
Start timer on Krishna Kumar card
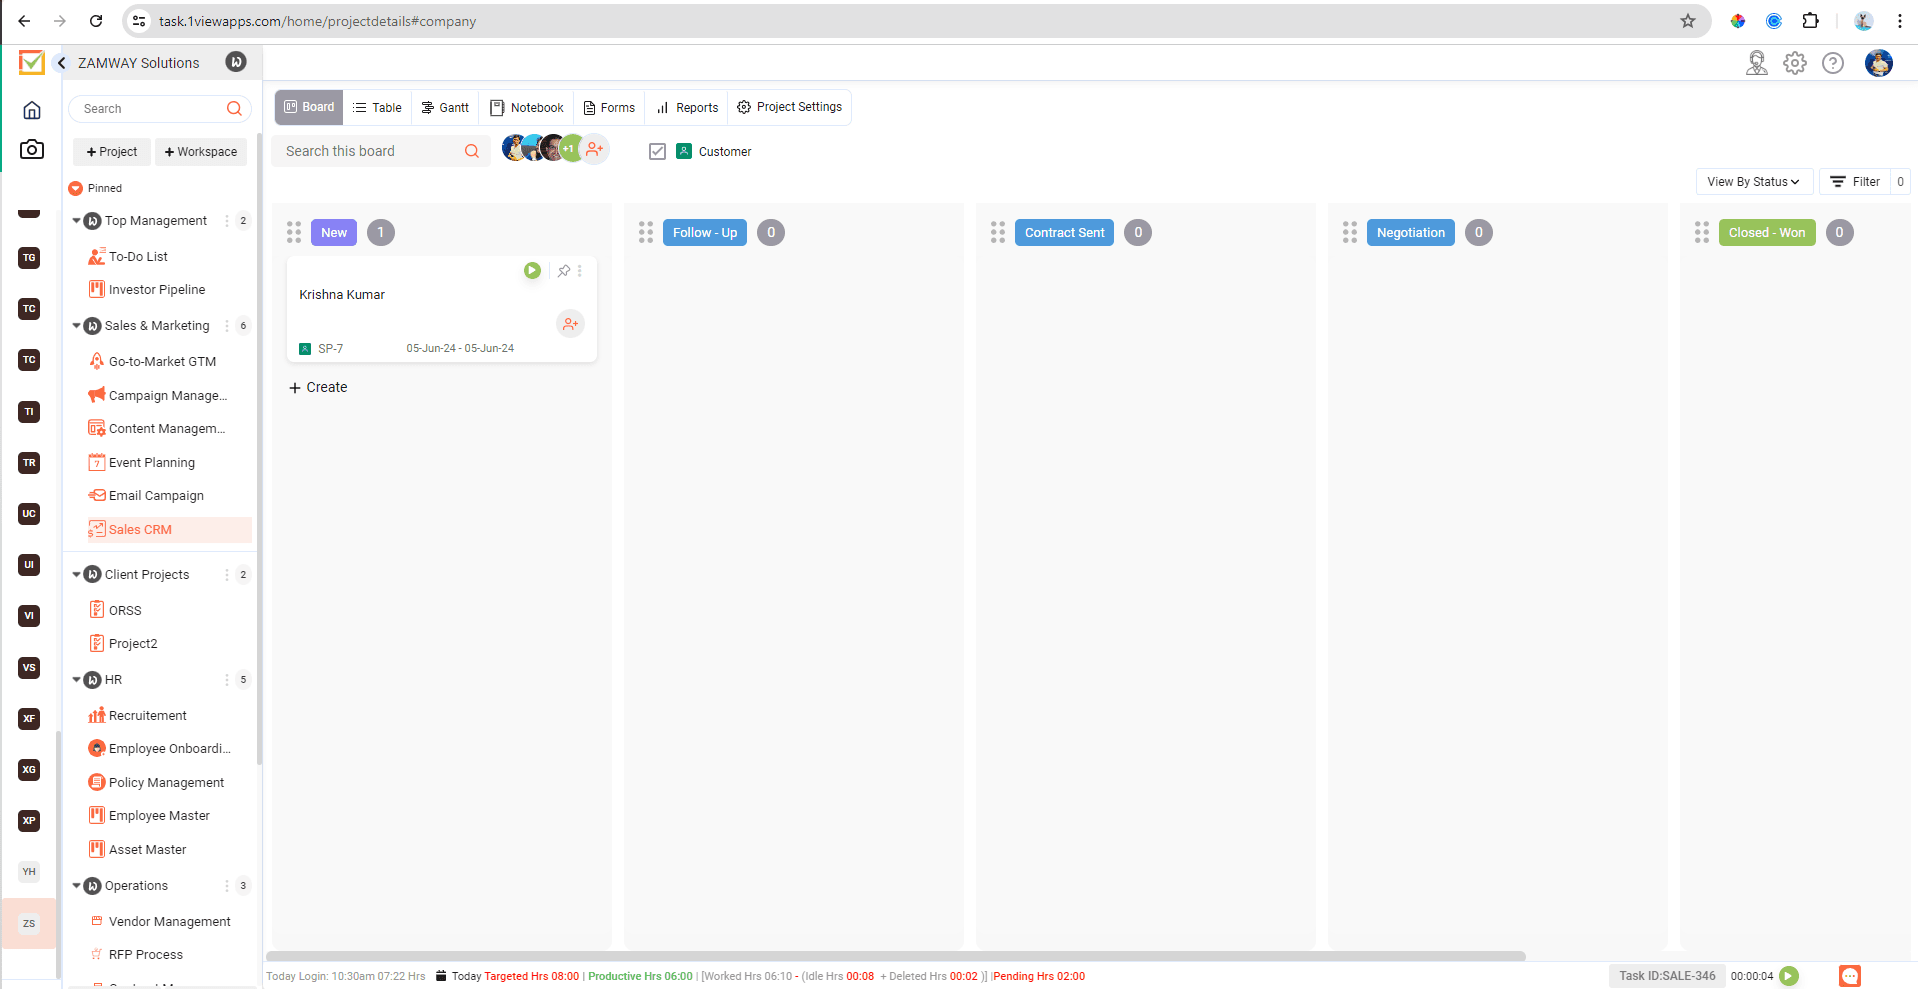(532, 271)
